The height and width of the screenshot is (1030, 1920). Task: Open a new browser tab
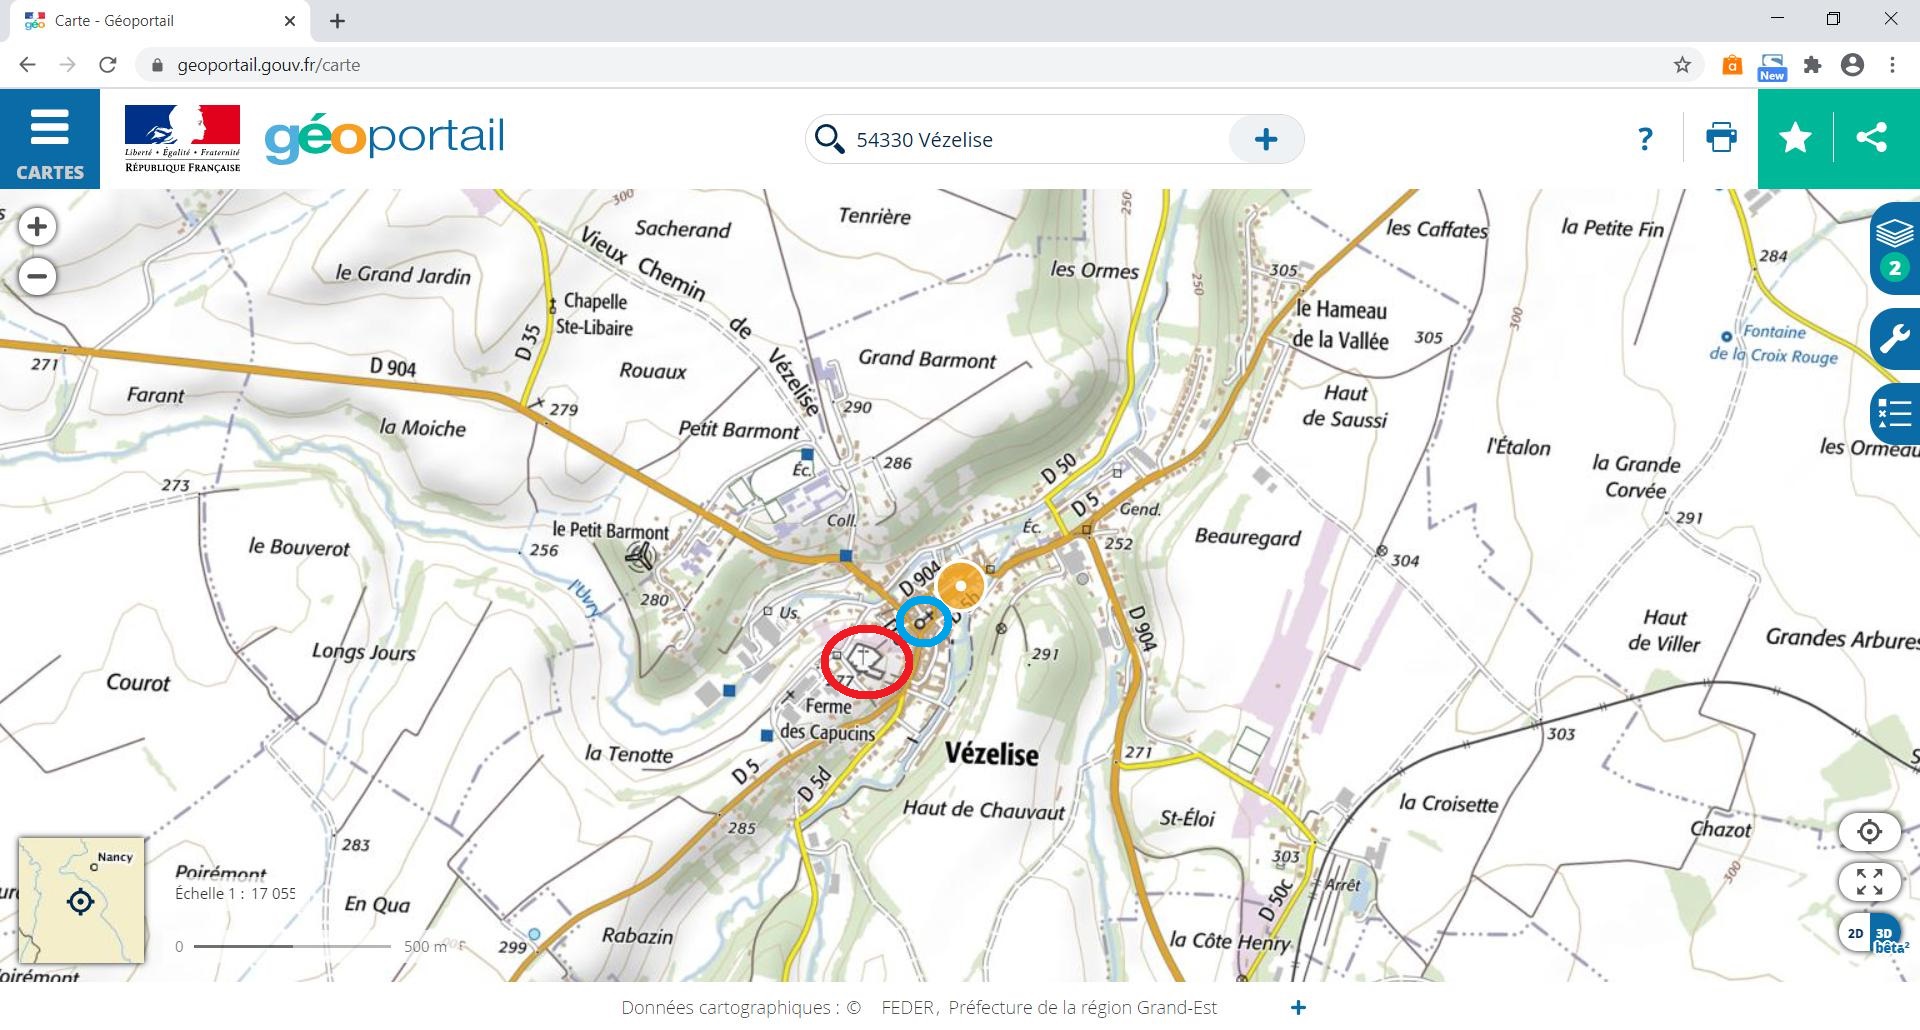(x=337, y=20)
